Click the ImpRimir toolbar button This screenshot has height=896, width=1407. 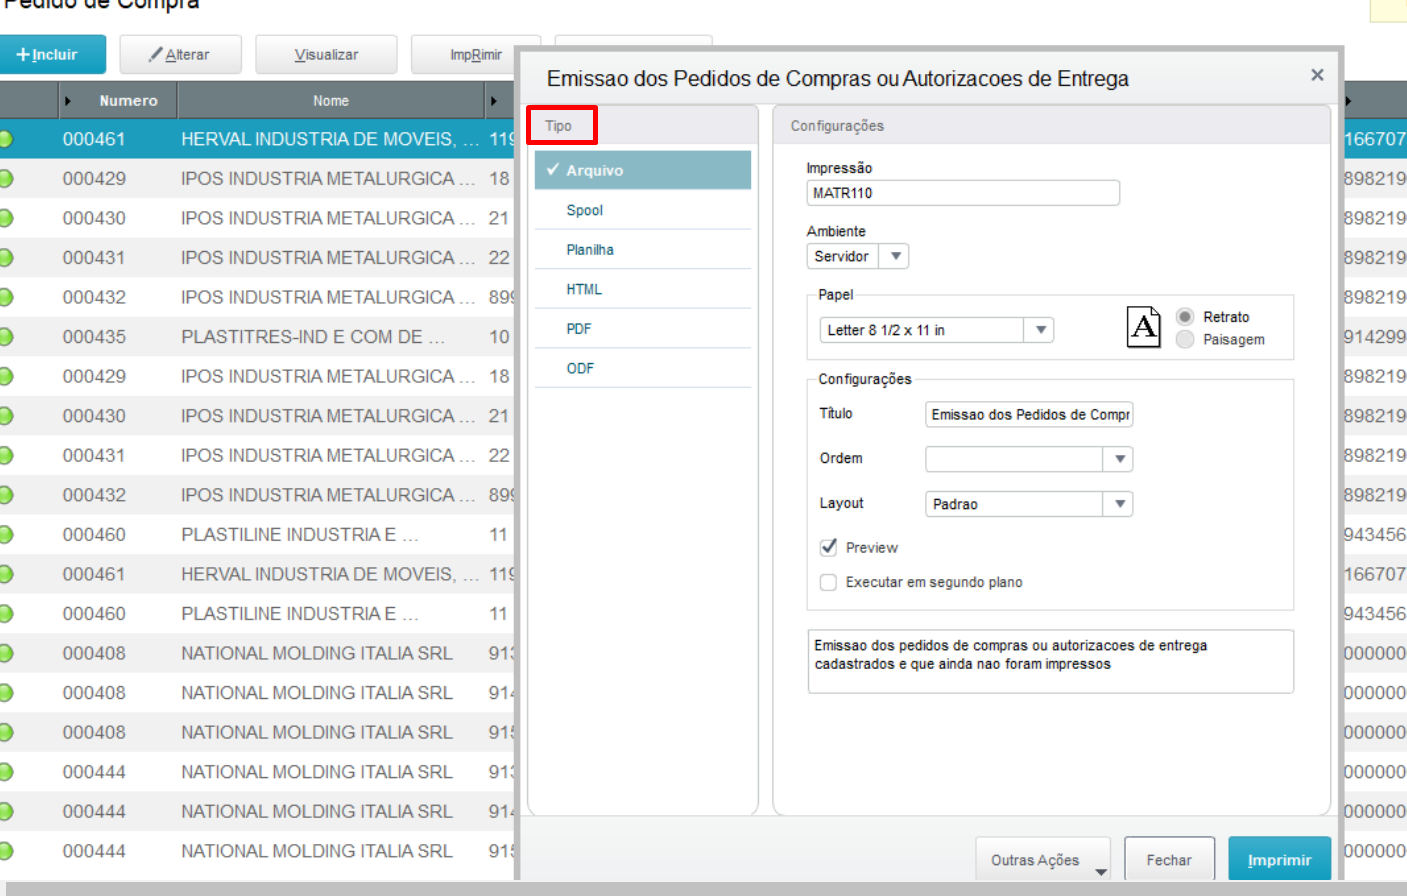click(463, 55)
